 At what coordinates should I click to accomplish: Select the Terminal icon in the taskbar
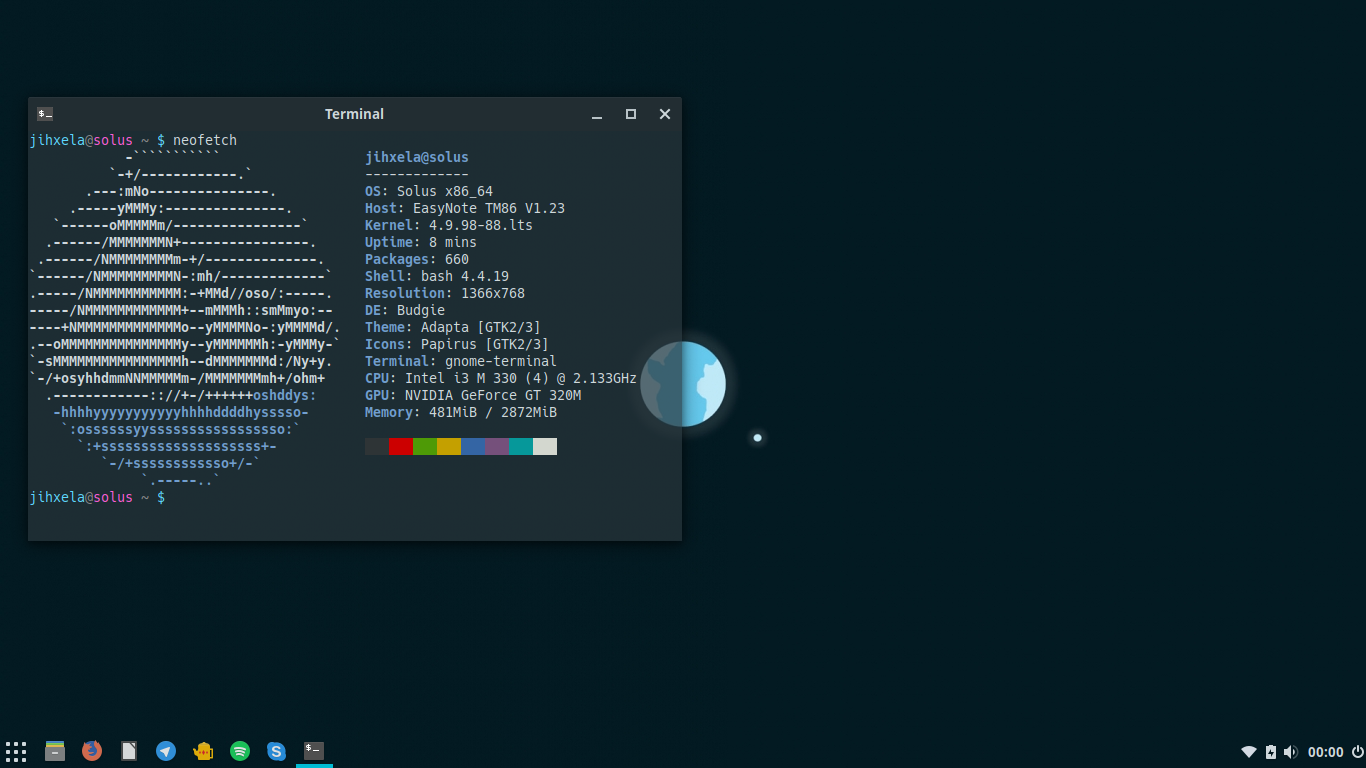(314, 751)
